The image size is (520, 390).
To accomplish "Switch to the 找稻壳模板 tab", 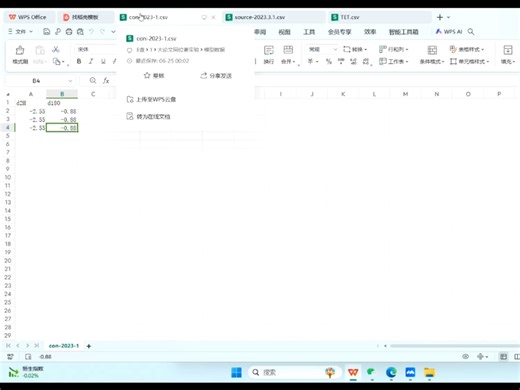I will 85,17.
